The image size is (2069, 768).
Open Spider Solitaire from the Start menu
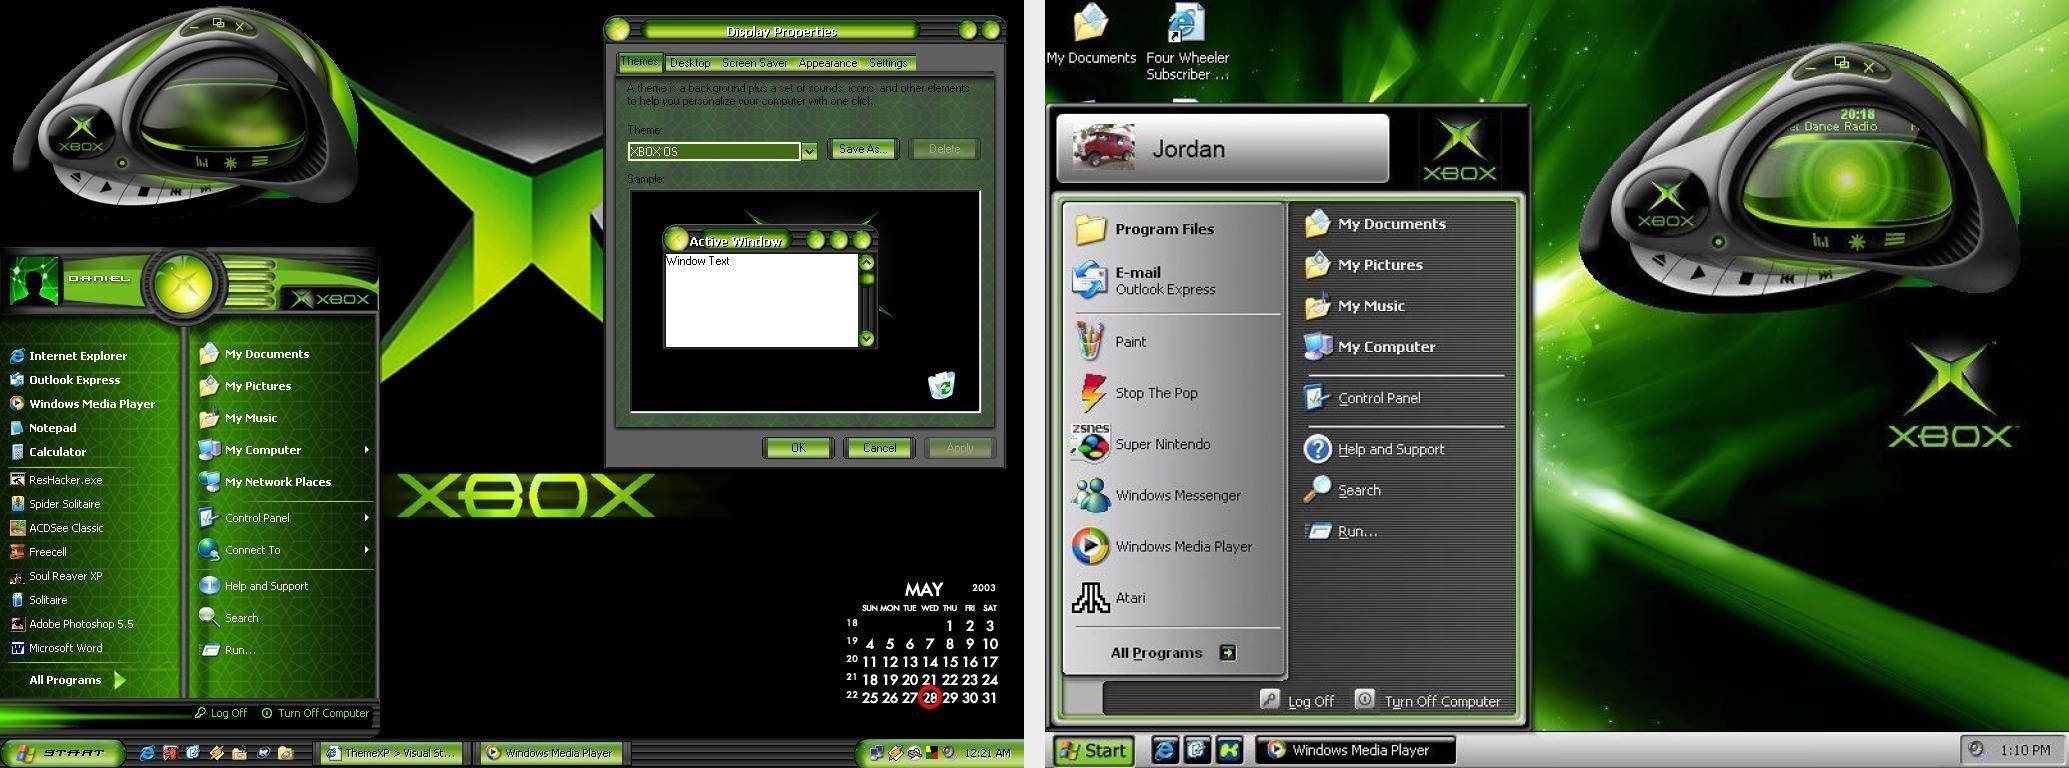[x=55, y=503]
